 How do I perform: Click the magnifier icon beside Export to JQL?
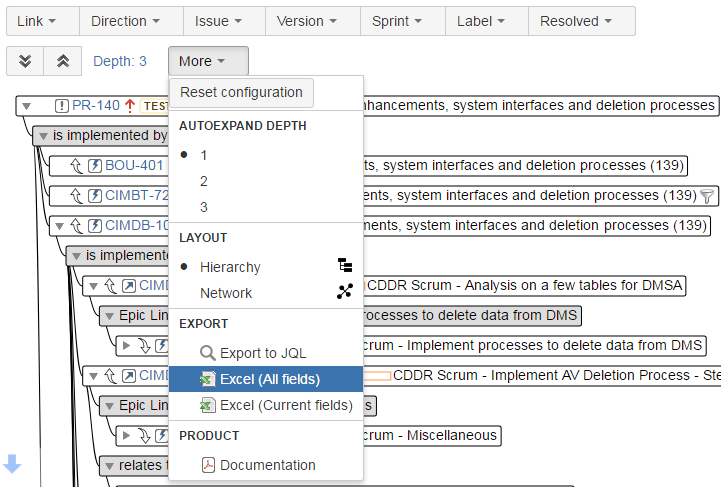pos(208,353)
